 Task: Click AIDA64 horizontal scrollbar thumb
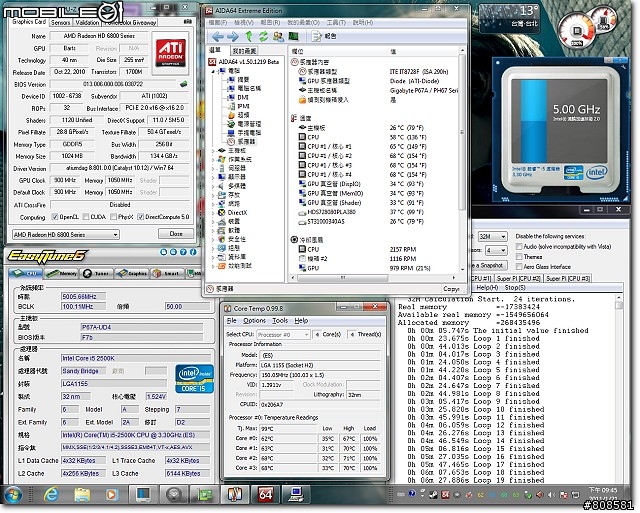pyautogui.click(x=342, y=278)
